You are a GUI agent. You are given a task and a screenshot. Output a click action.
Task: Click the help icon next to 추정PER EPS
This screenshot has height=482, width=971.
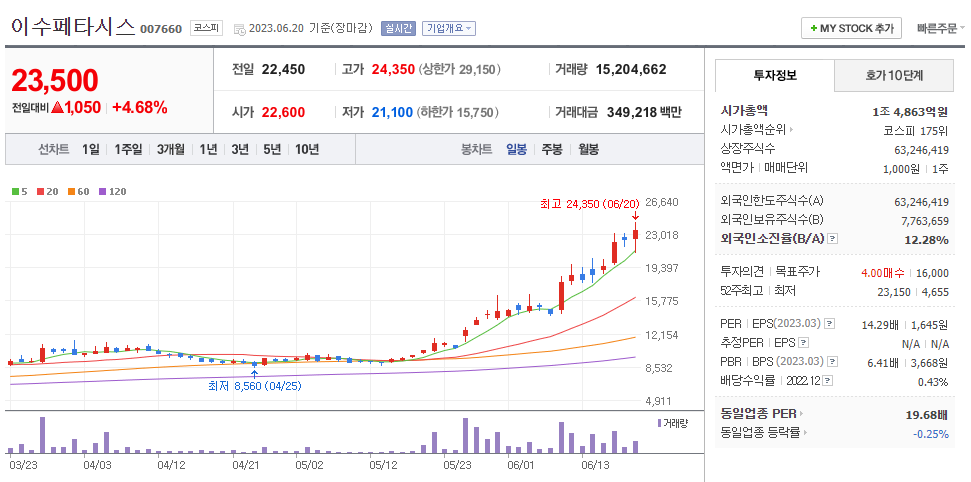coord(803,343)
